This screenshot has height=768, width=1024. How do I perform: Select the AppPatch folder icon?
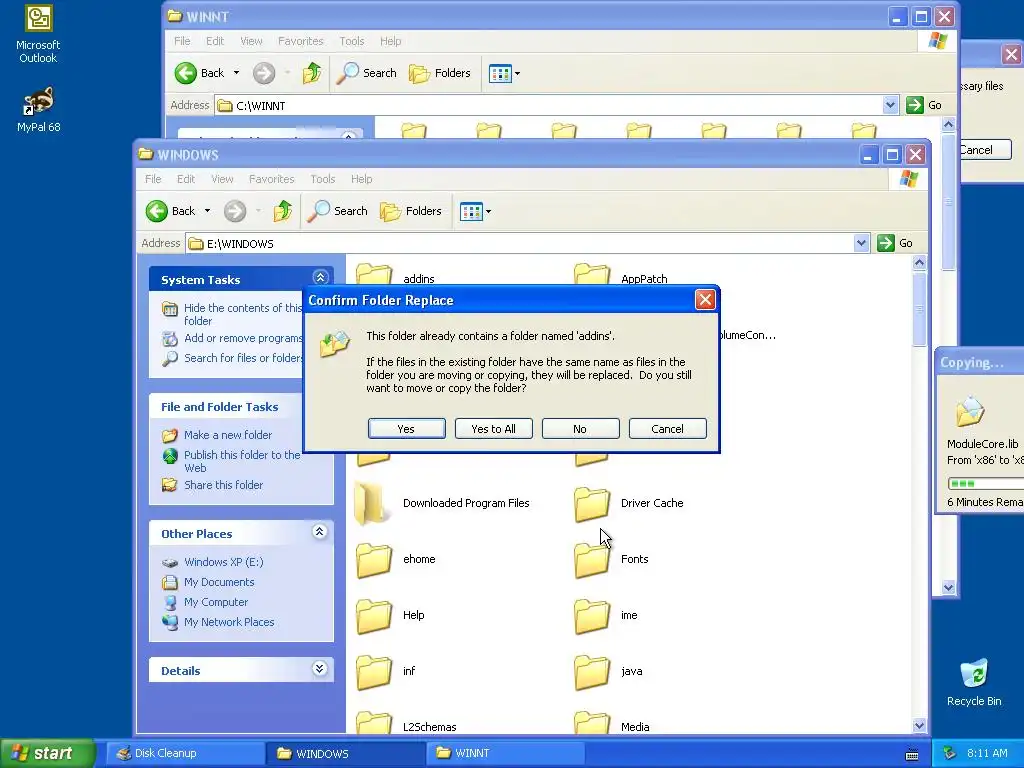pyautogui.click(x=592, y=274)
